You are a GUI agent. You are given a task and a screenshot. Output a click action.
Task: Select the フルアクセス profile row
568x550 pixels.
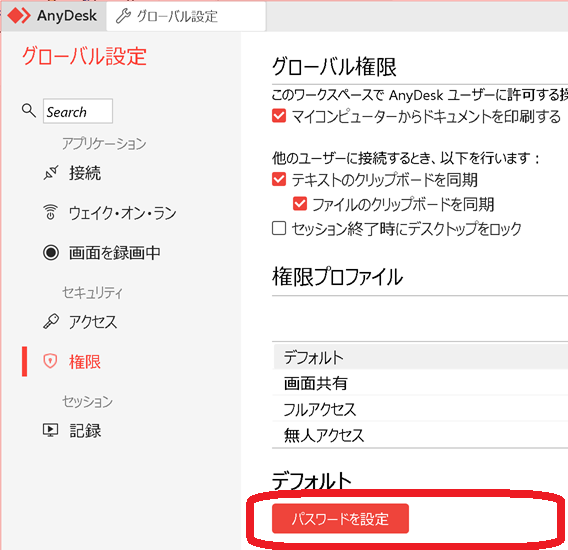click(x=420, y=409)
